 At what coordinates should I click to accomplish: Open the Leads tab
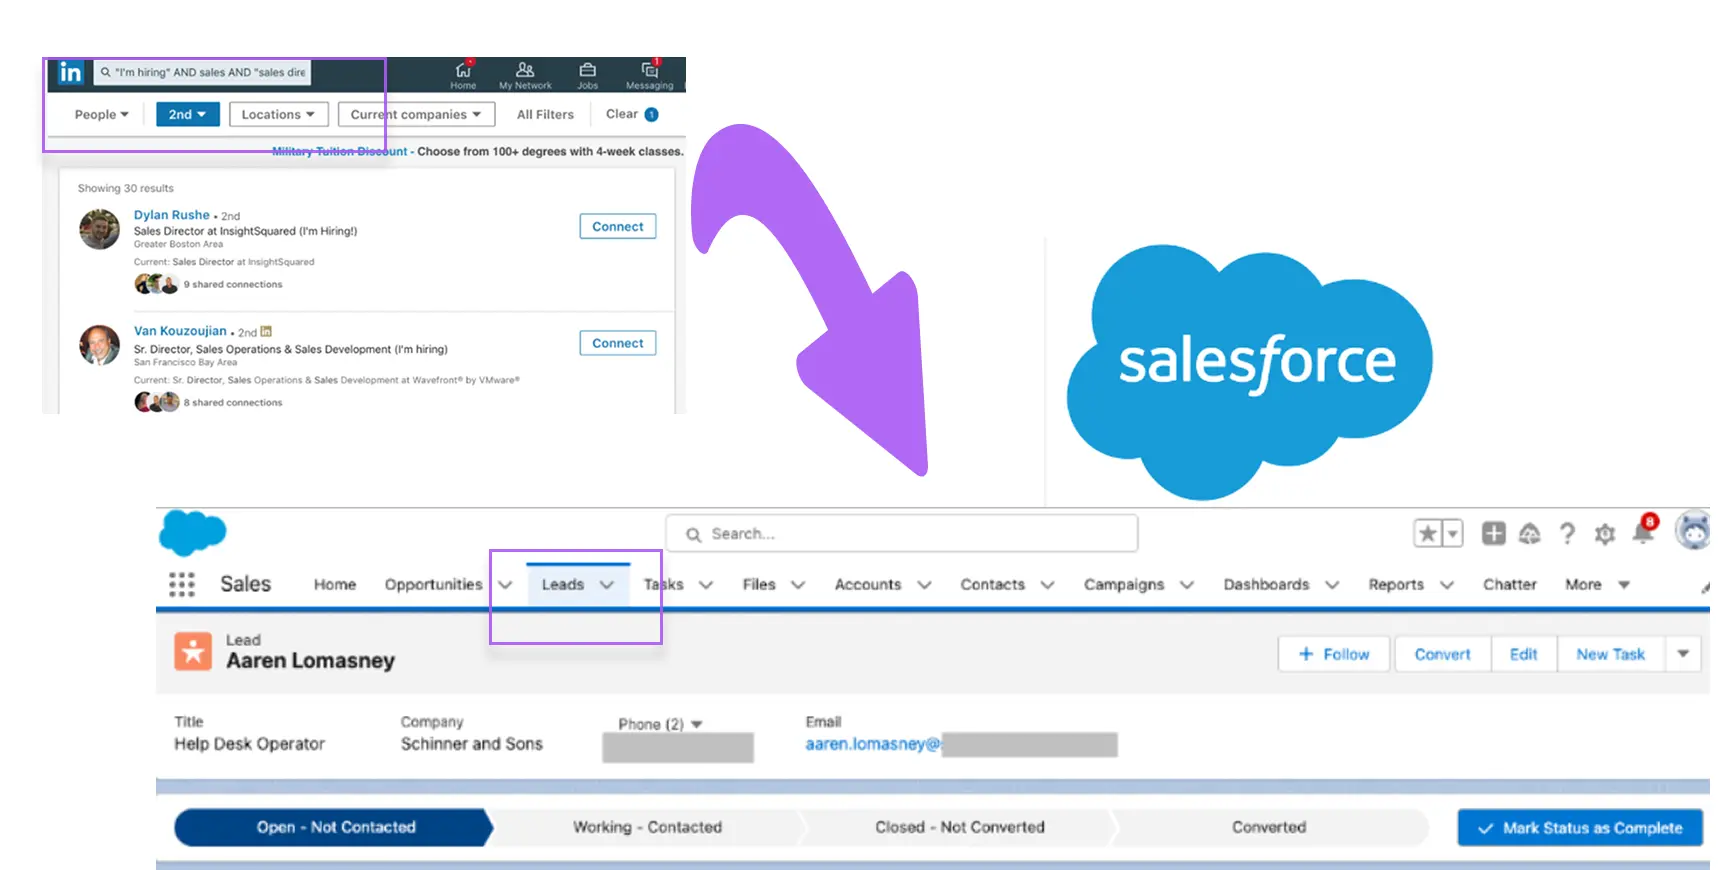[563, 585]
